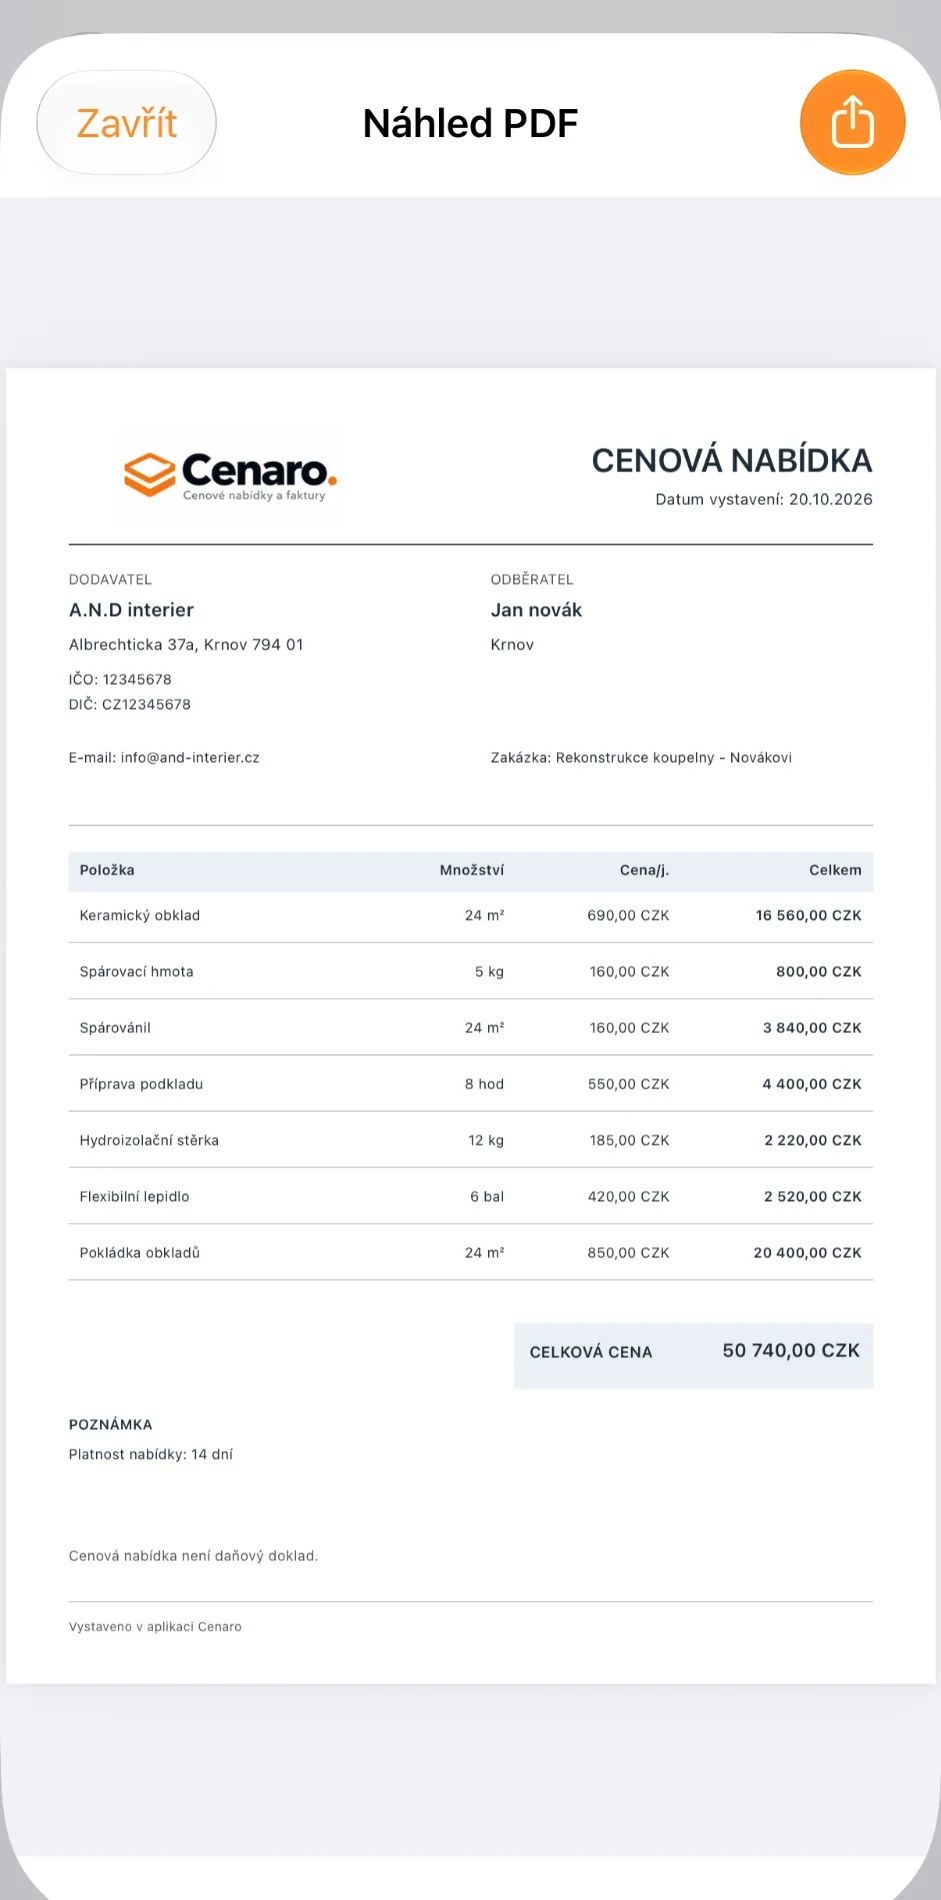Screen dimensions: 941x1900
Task: Click the Náhled PDF header title
Action: [x=471, y=123]
